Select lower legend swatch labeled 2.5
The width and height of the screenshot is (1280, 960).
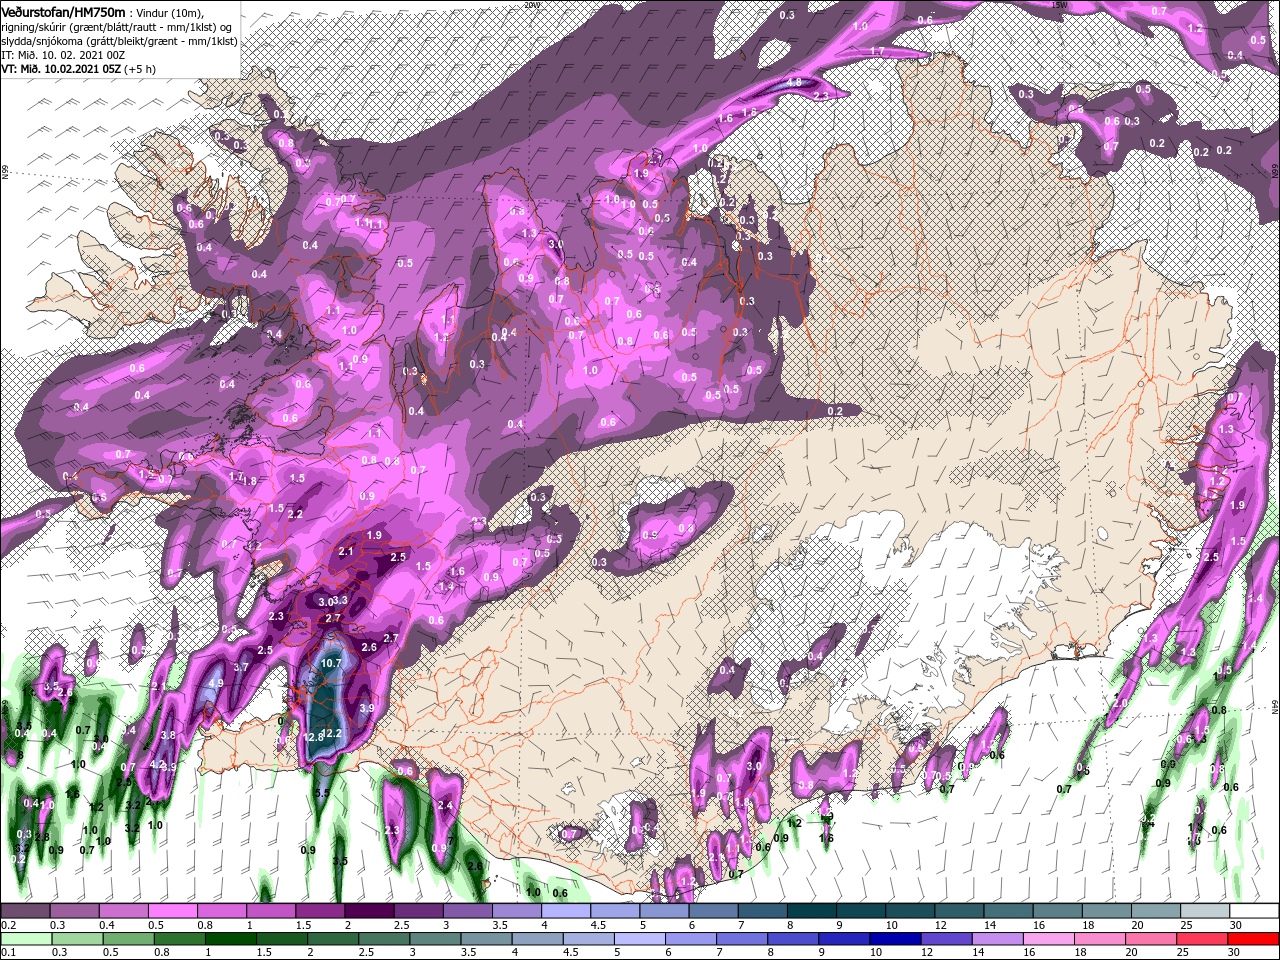[x=384, y=938]
